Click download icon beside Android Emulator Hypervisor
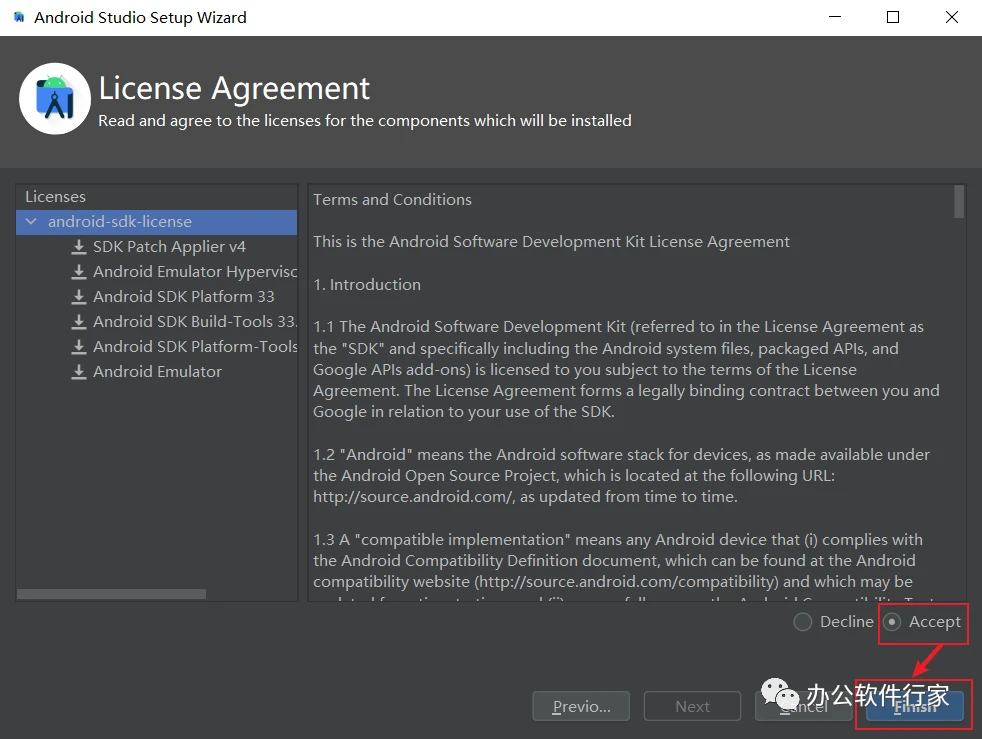The image size is (982, 739). click(79, 272)
